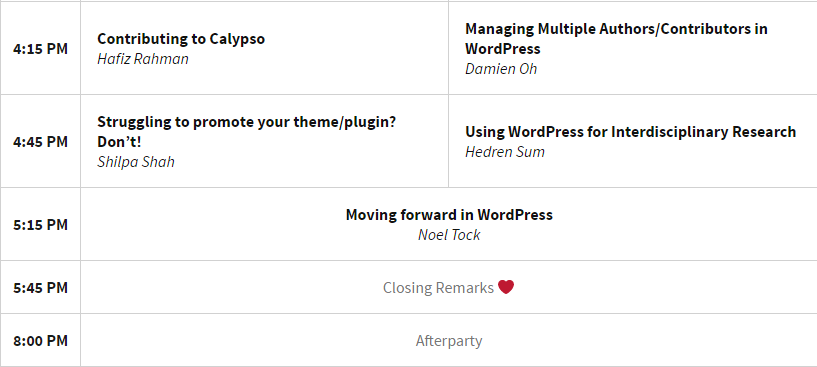View speaker Shilpa Shah
Viewport: 817px width, 367px height.
136,161
